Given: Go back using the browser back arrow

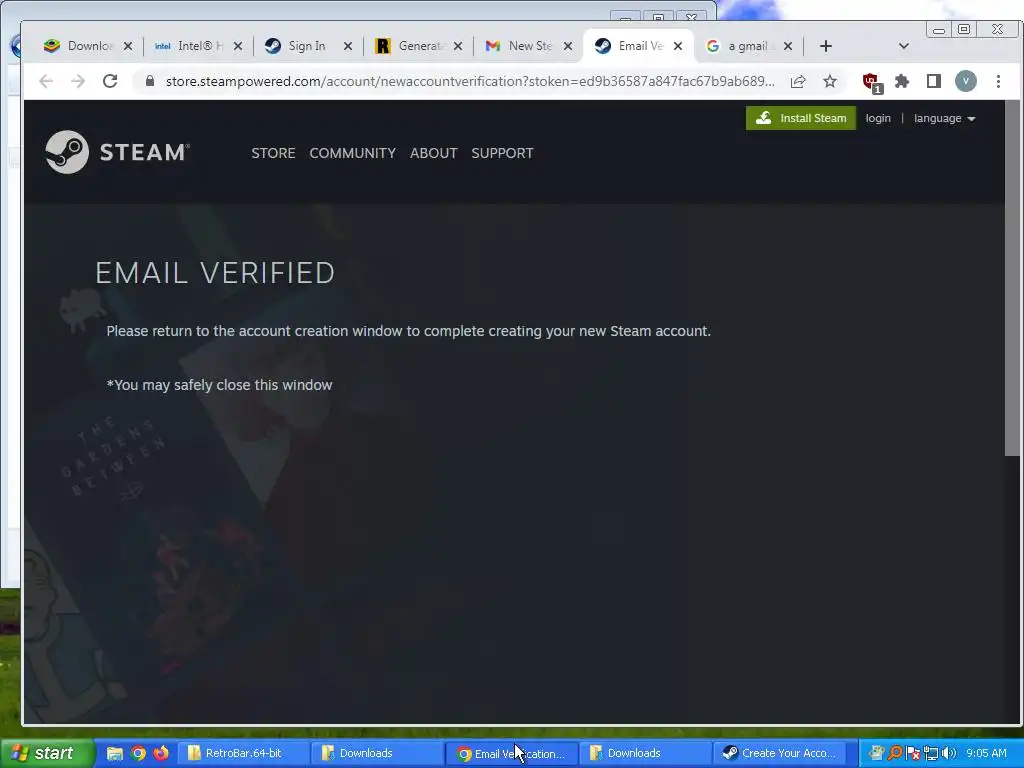Looking at the screenshot, I should pos(46,81).
